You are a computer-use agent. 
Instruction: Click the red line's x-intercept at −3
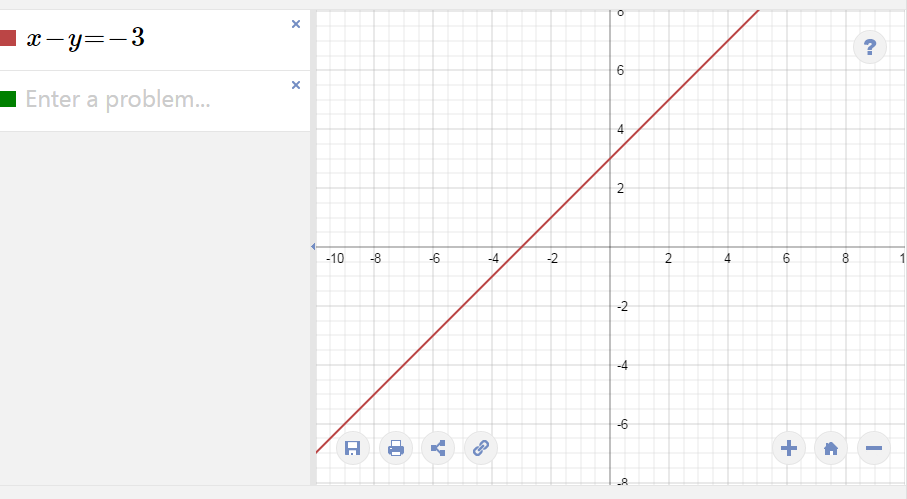521,247
